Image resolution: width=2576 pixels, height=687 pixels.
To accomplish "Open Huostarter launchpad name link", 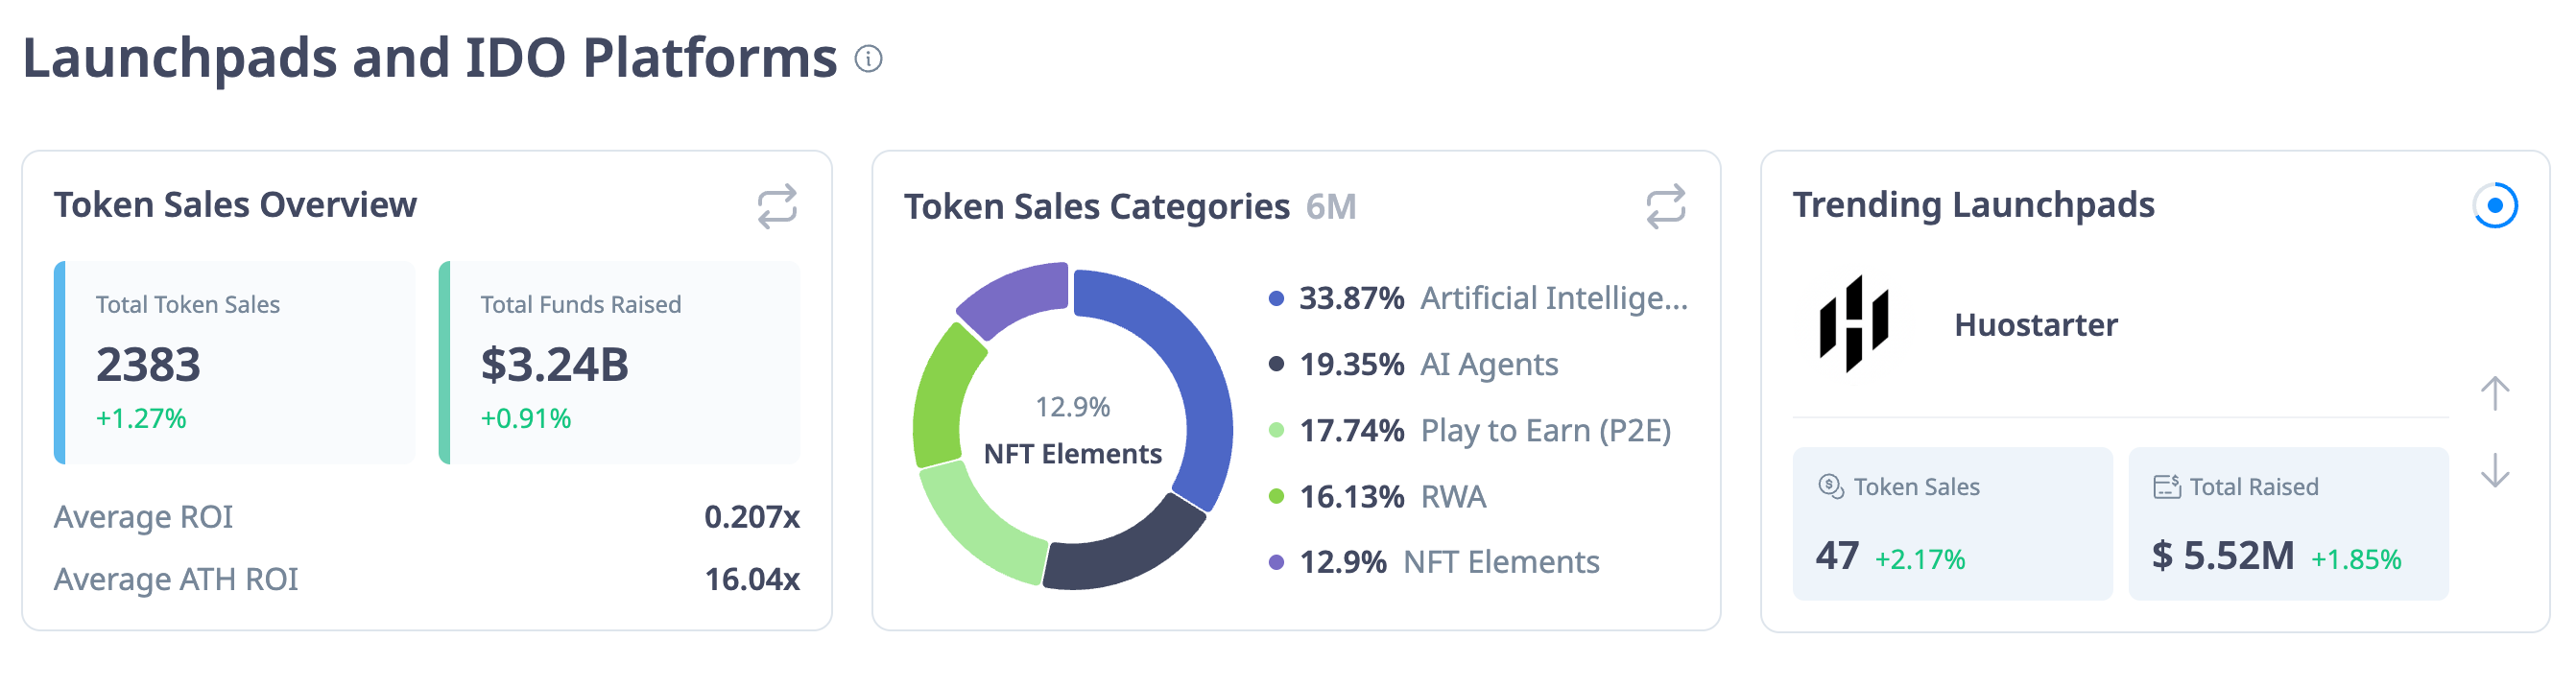I will (2035, 325).
